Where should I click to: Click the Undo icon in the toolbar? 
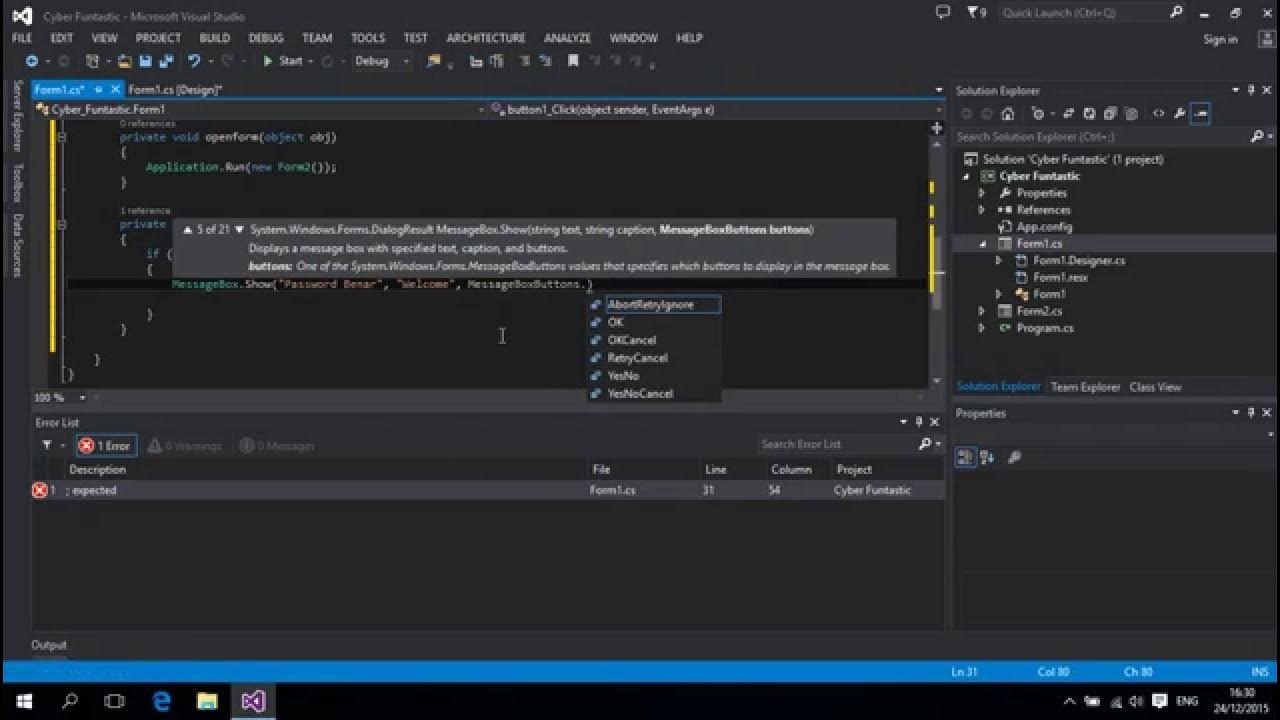point(194,61)
